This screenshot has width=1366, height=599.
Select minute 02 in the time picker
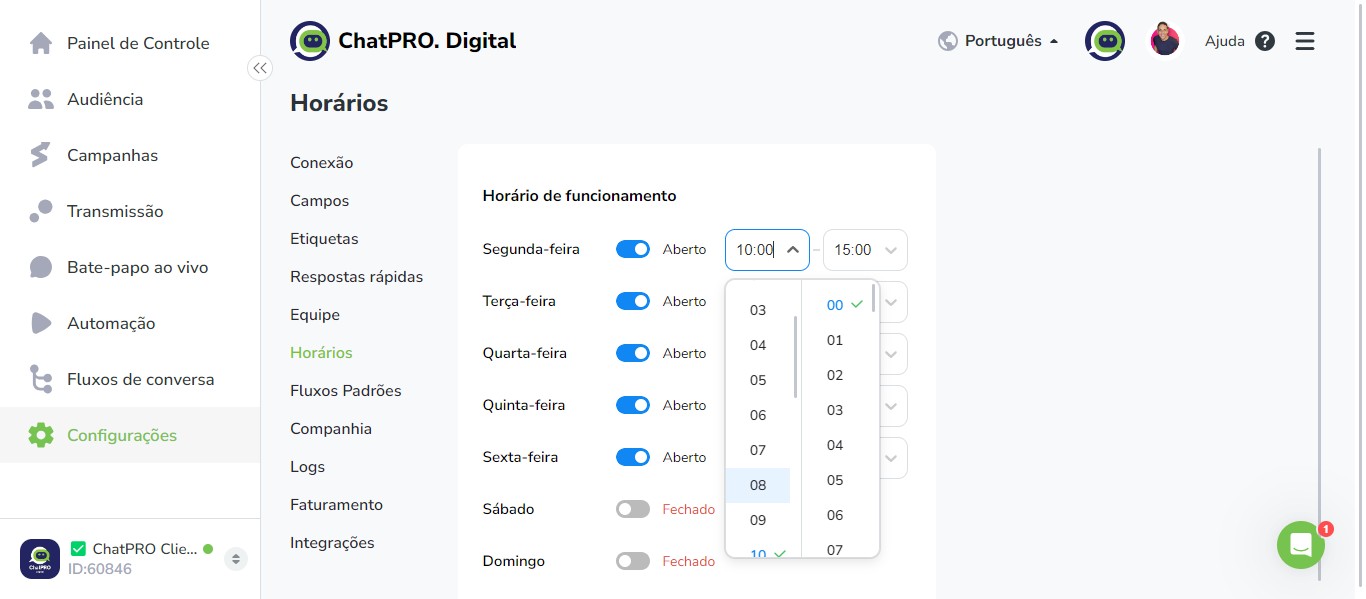pyautogui.click(x=835, y=375)
